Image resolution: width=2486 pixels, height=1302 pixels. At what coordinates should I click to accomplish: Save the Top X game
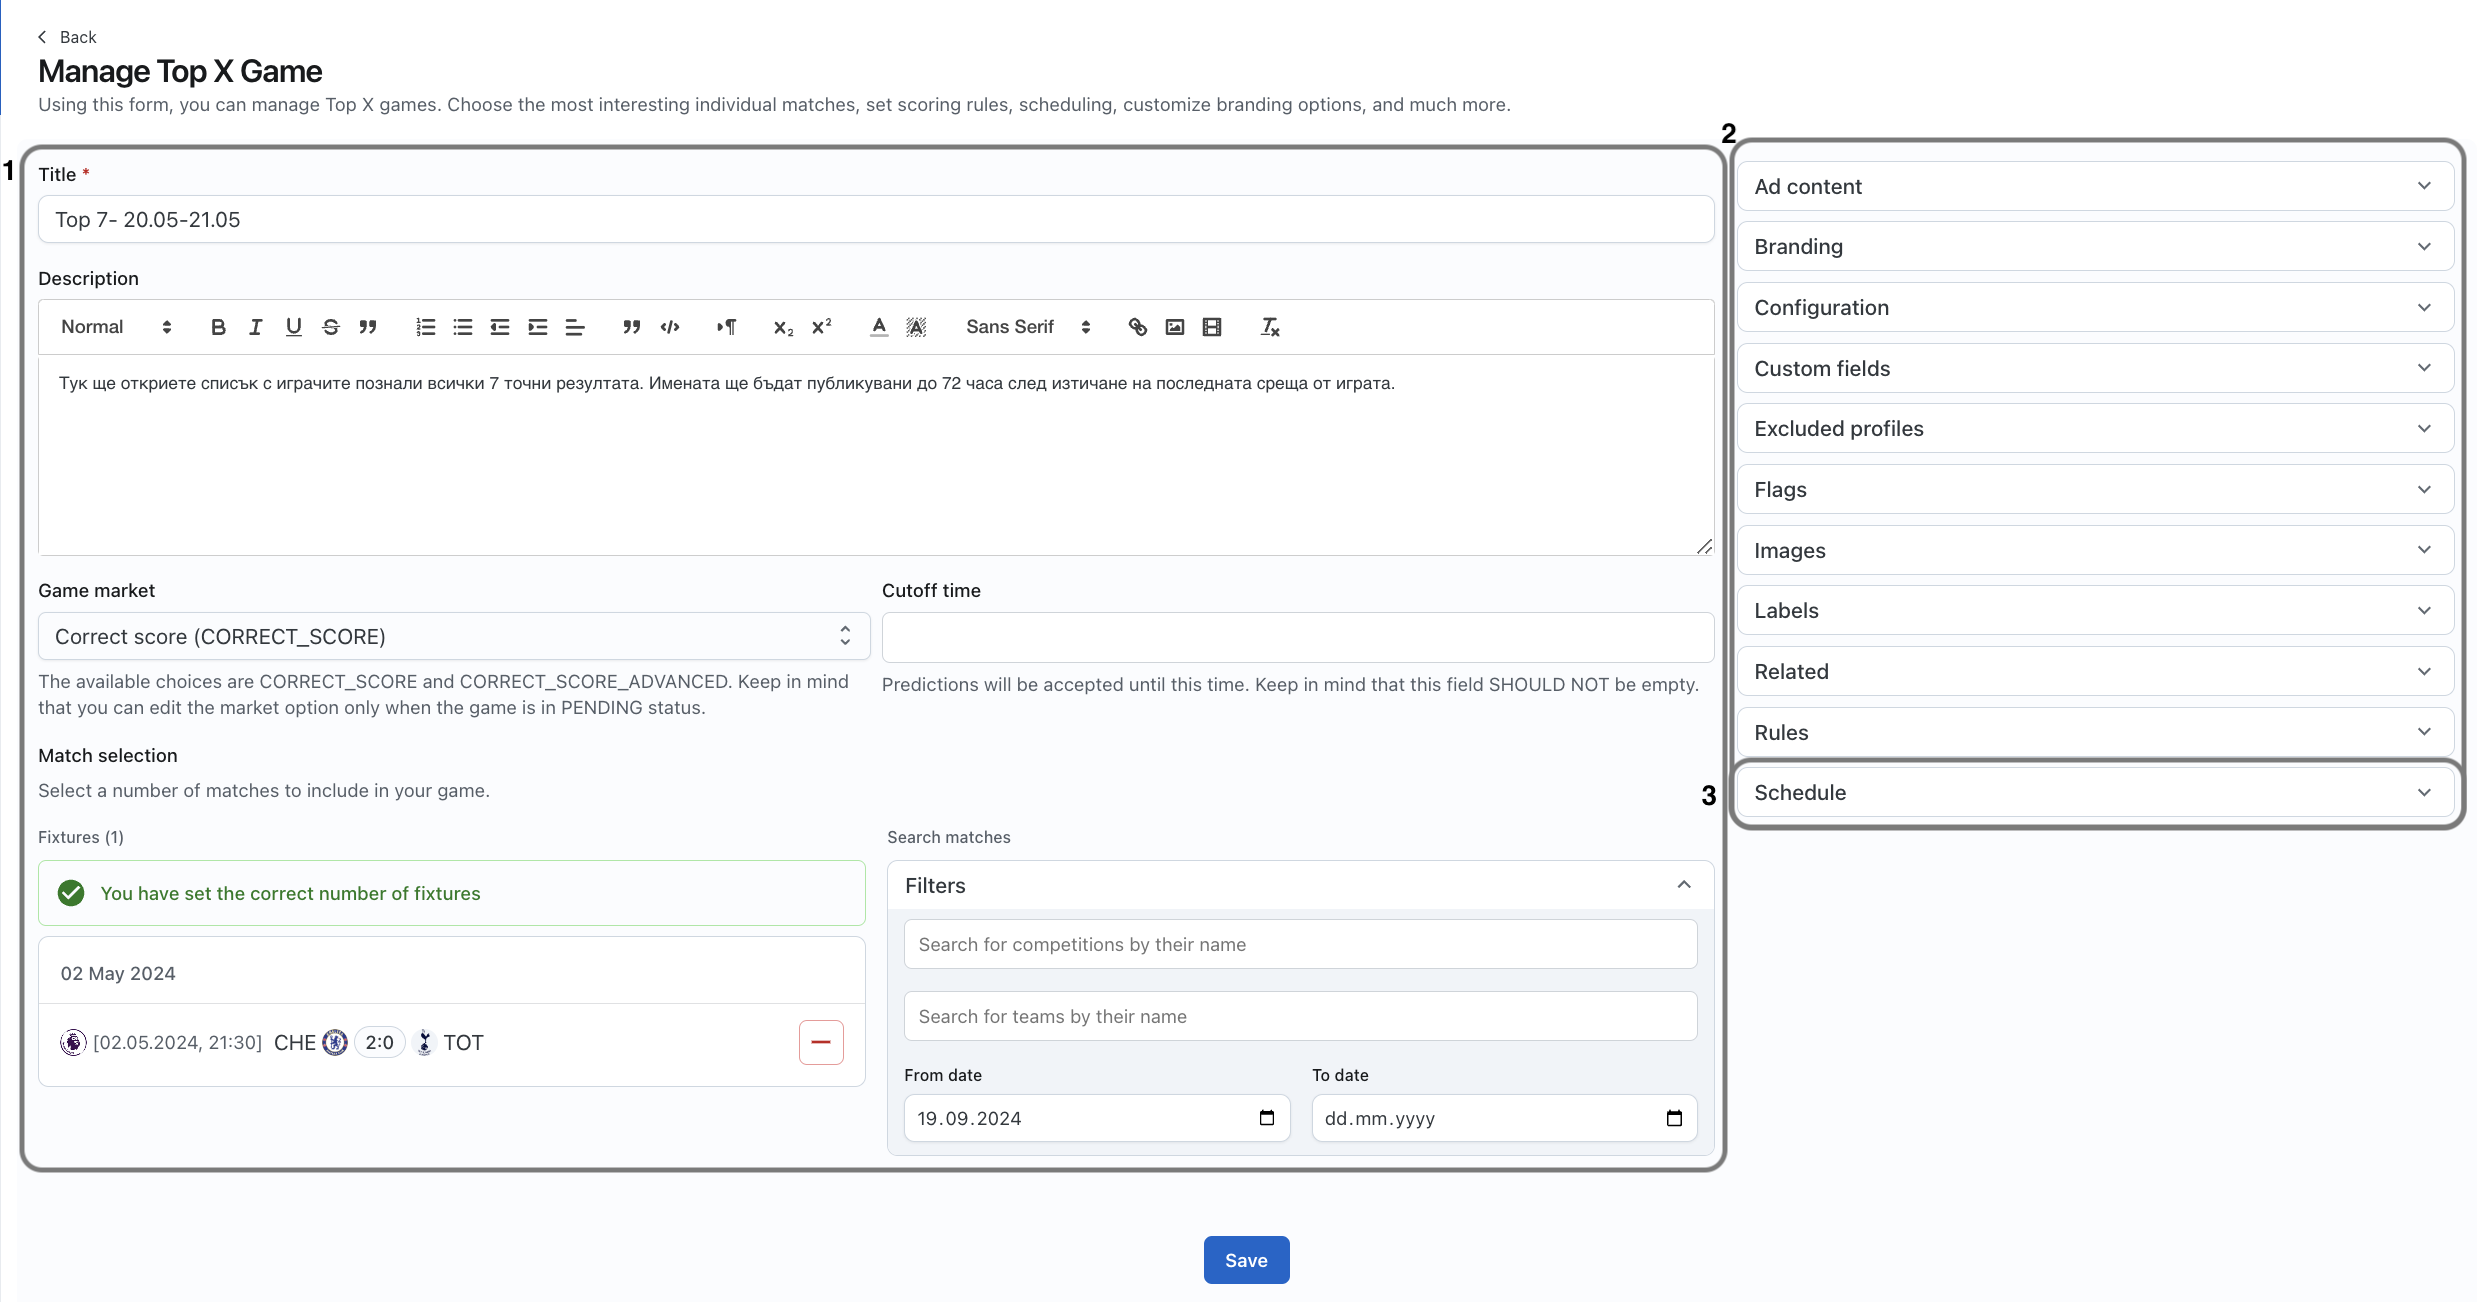1246,1260
